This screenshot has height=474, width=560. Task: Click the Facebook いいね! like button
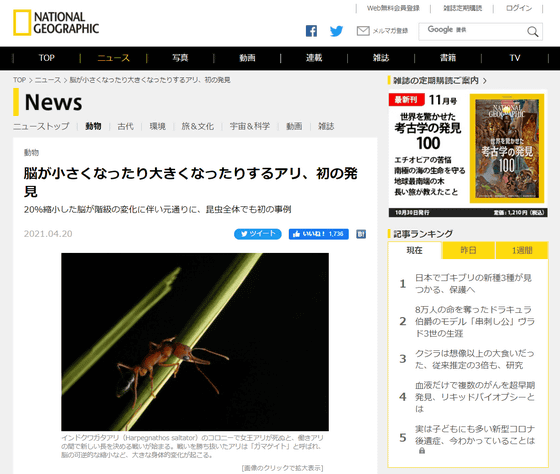pos(319,234)
